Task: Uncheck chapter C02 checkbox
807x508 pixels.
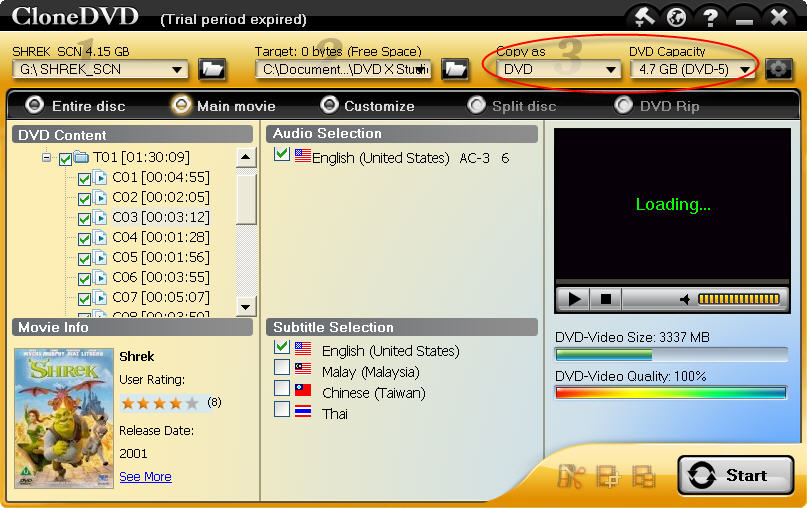Action: tap(84, 199)
